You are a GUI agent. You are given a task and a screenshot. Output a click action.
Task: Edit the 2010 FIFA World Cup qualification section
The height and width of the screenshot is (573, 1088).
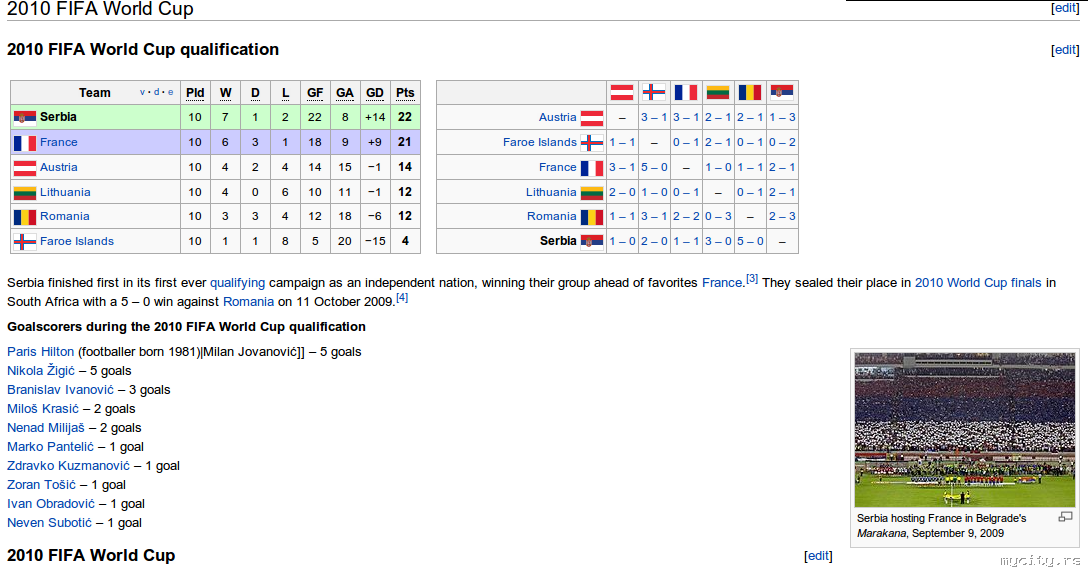click(x=1065, y=50)
